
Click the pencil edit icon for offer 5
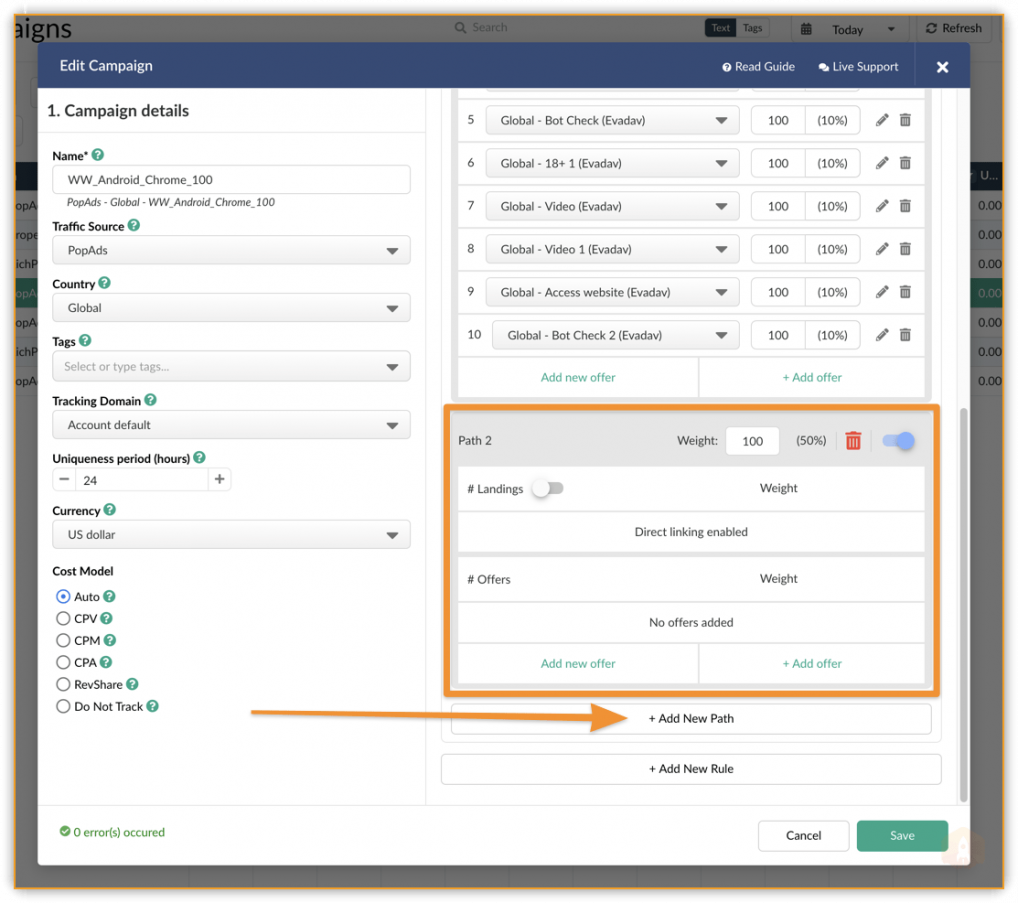point(881,120)
